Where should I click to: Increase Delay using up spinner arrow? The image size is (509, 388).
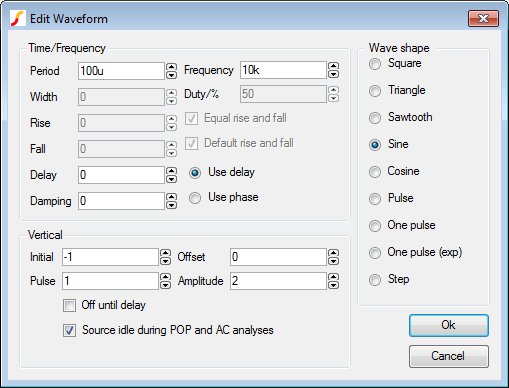coord(171,171)
